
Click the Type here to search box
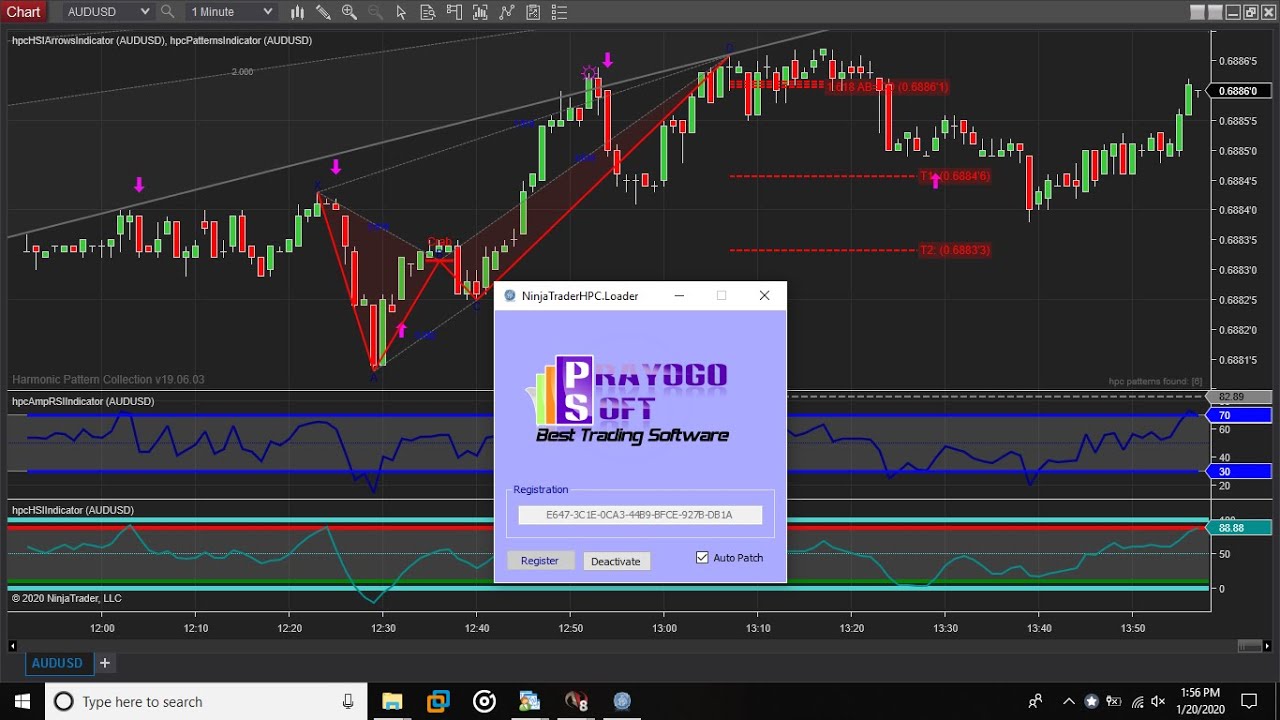click(207, 701)
